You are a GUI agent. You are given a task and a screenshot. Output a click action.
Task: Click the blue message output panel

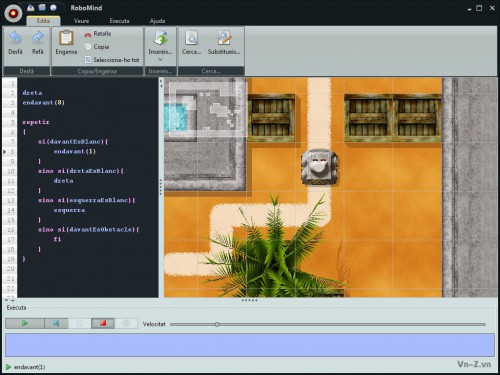coord(250,345)
